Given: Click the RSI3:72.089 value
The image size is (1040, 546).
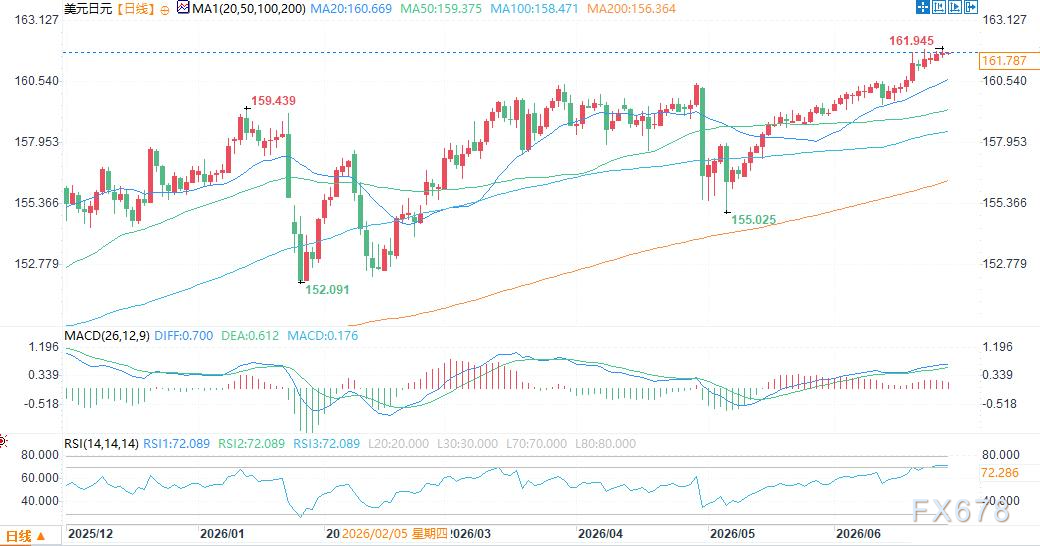Looking at the screenshot, I should (327, 443).
